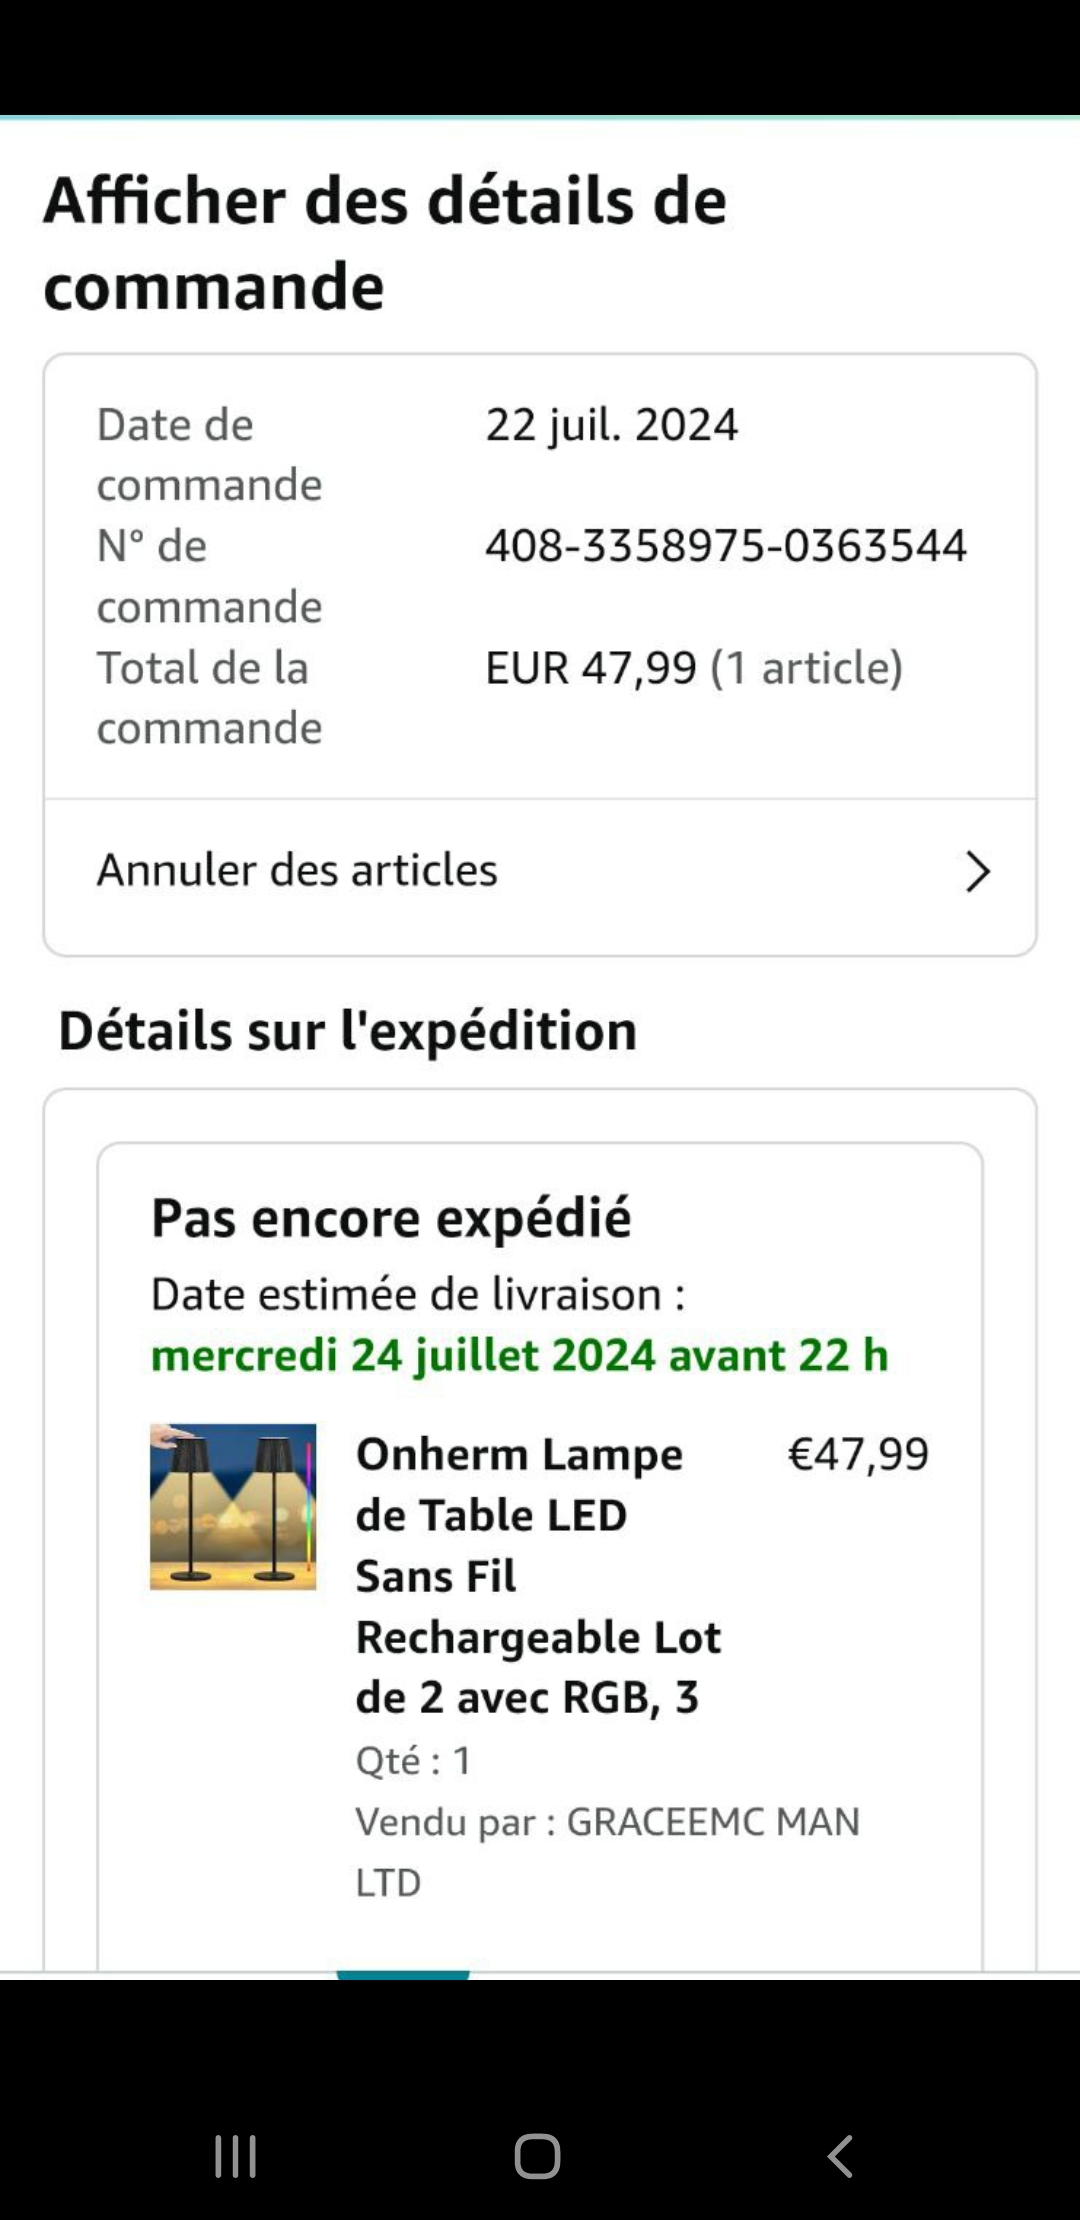Tap order number 408-3358975-0363544
The image size is (1080, 2220).
point(726,546)
